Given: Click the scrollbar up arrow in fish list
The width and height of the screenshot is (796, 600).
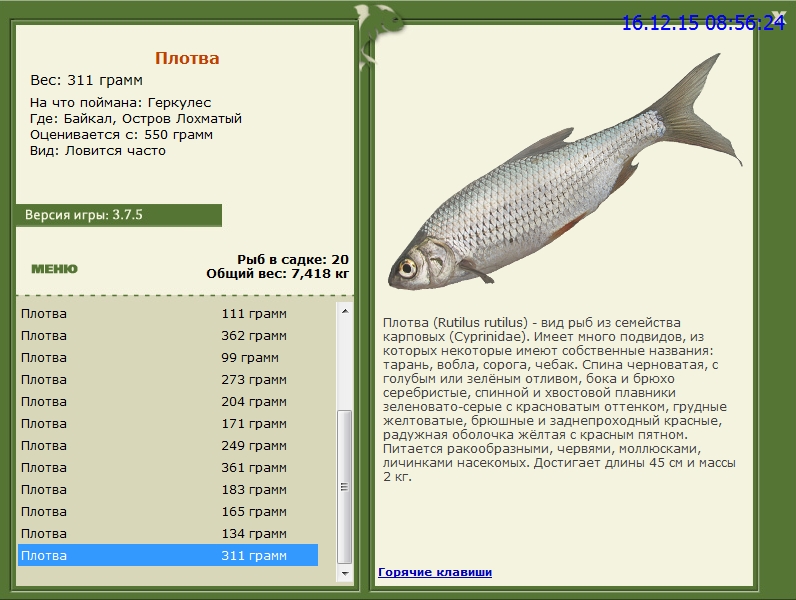Looking at the screenshot, I should 345,311.
